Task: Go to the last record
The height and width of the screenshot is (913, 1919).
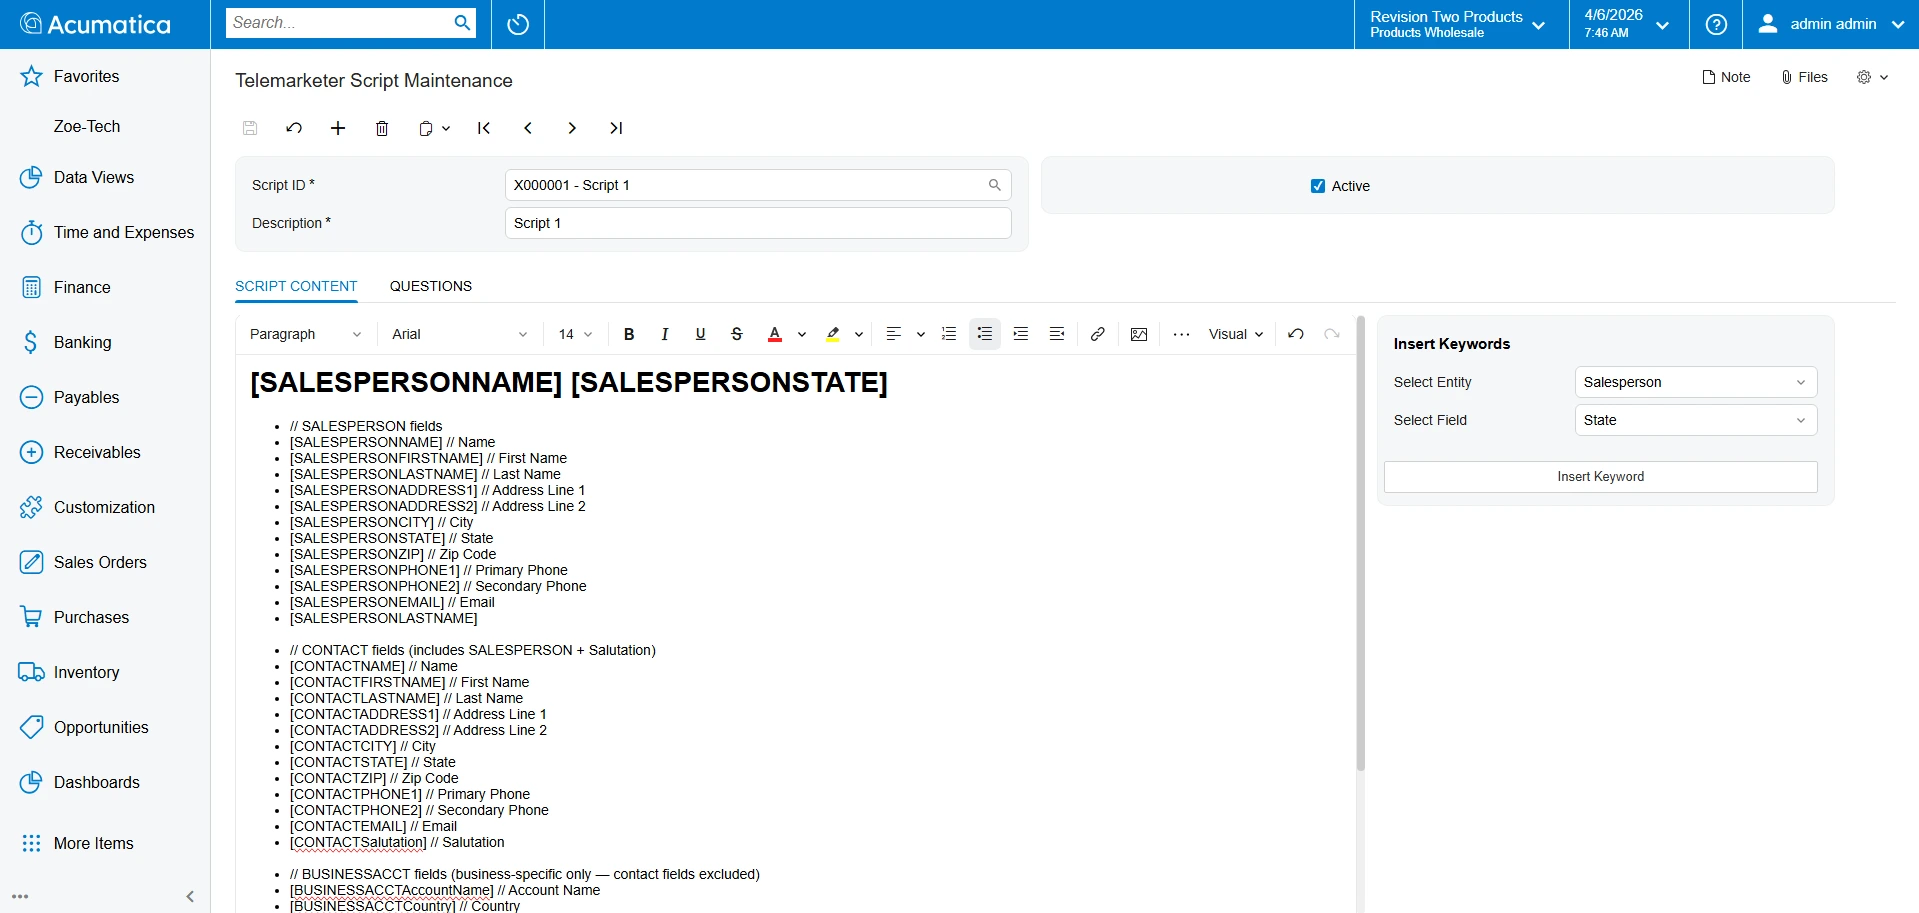Action: (x=616, y=128)
